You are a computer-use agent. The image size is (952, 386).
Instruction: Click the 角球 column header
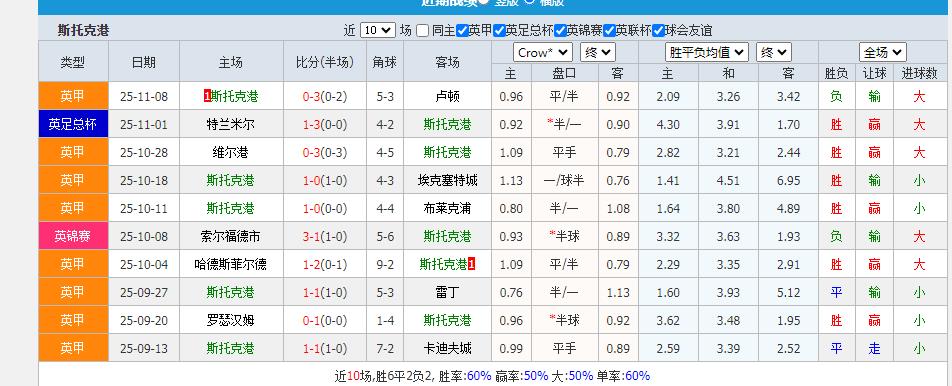tap(385, 62)
